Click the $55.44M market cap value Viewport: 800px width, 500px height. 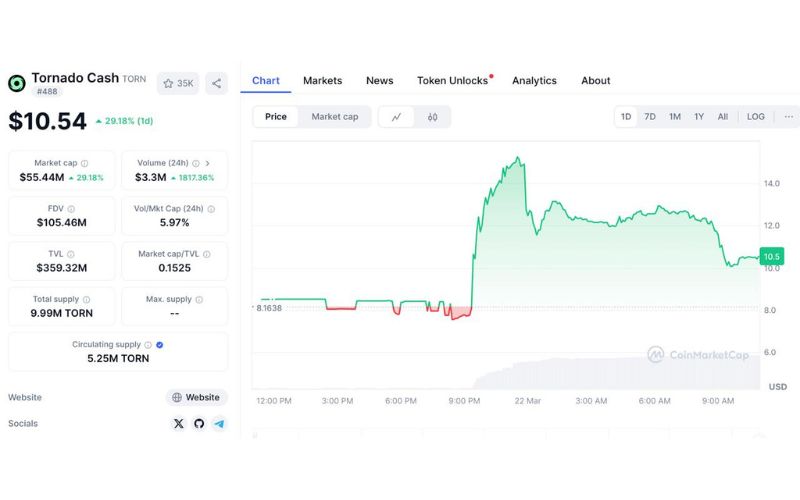point(42,178)
